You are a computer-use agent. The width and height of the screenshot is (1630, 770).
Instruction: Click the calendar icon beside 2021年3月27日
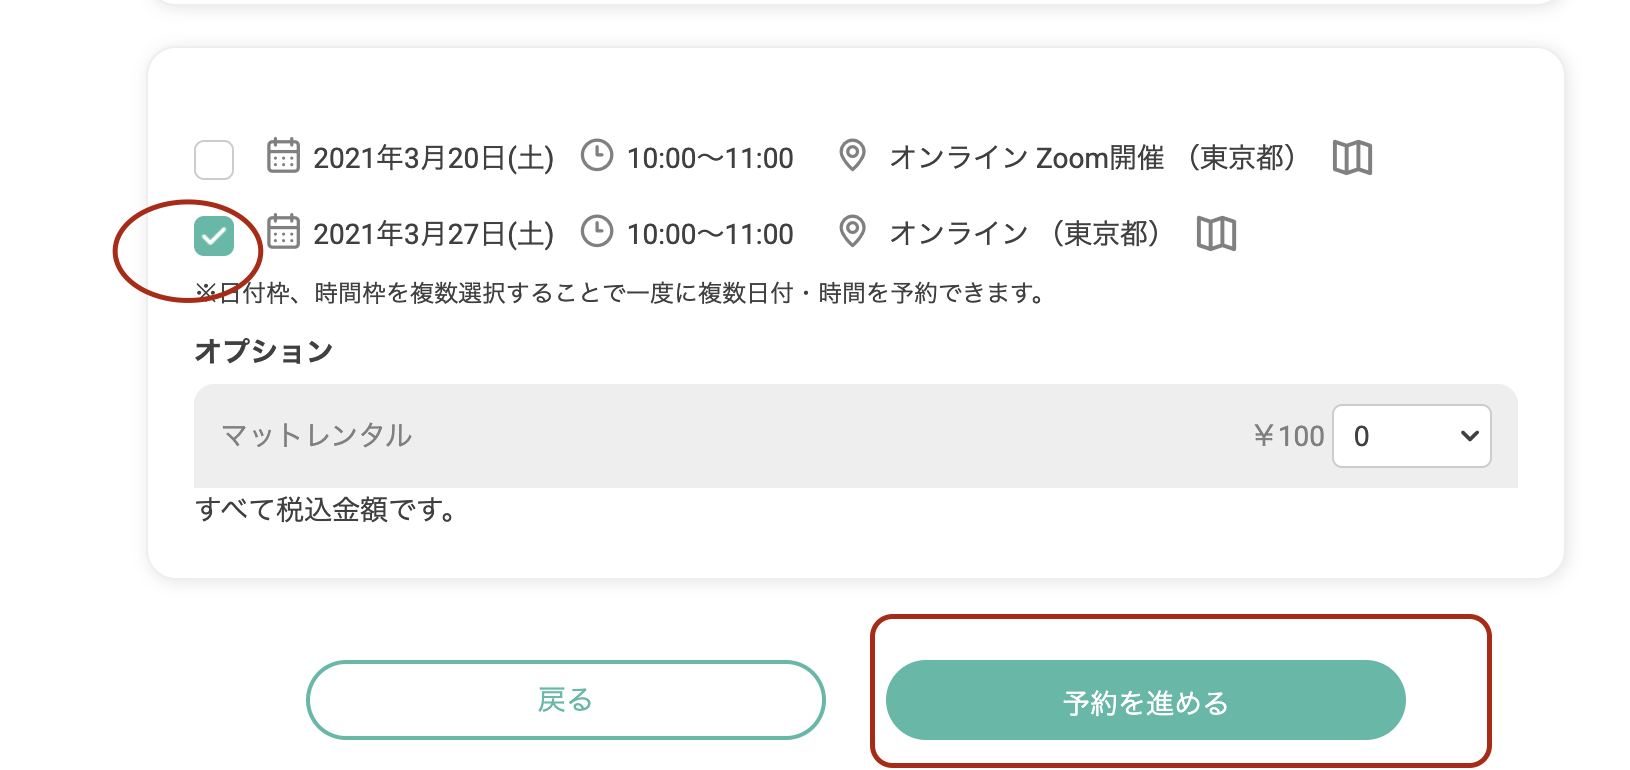pyautogui.click(x=283, y=232)
